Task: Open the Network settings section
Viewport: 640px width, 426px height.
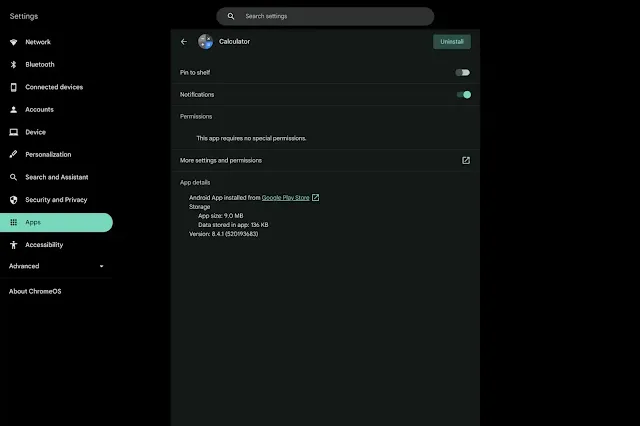Action: tap(56, 42)
